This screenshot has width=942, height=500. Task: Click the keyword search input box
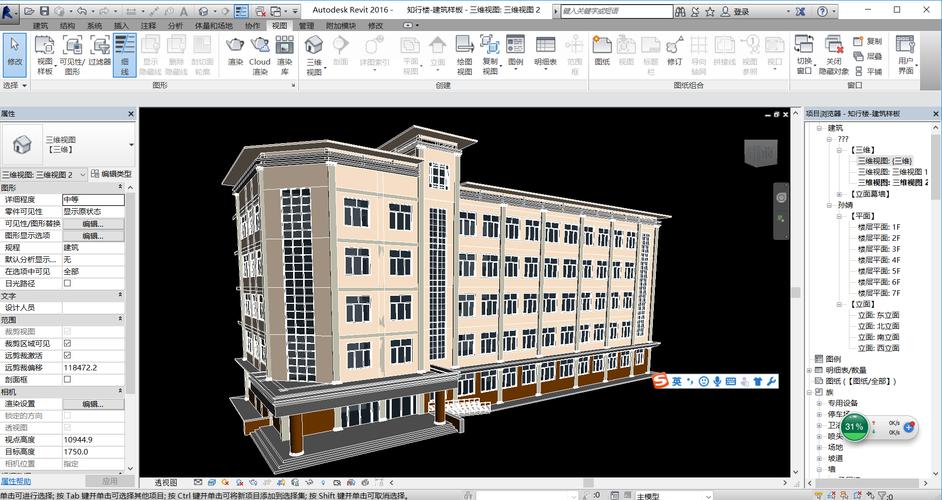(617, 11)
